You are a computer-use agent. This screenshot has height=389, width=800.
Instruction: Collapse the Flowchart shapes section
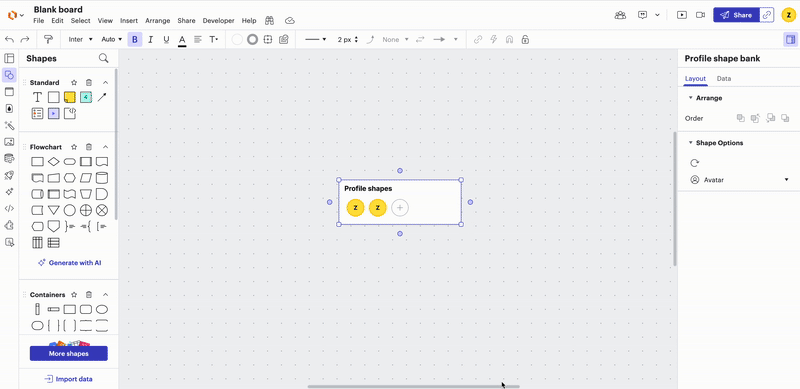click(106, 147)
